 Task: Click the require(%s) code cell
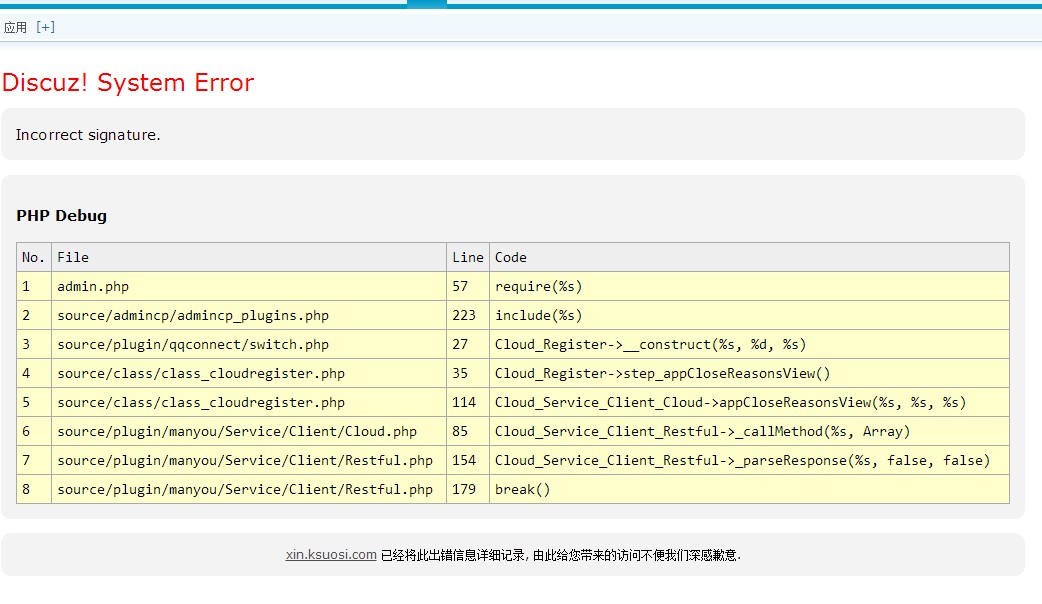tap(538, 286)
